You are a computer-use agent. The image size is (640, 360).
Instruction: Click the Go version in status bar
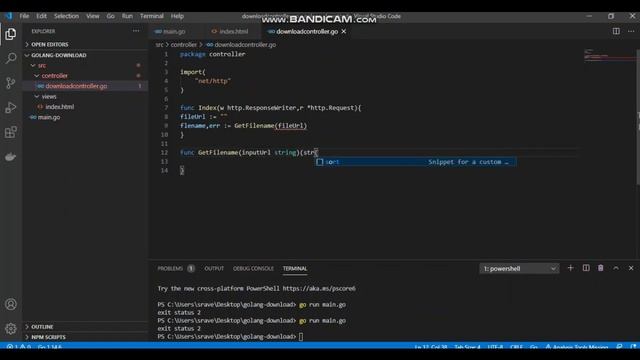click(50, 347)
